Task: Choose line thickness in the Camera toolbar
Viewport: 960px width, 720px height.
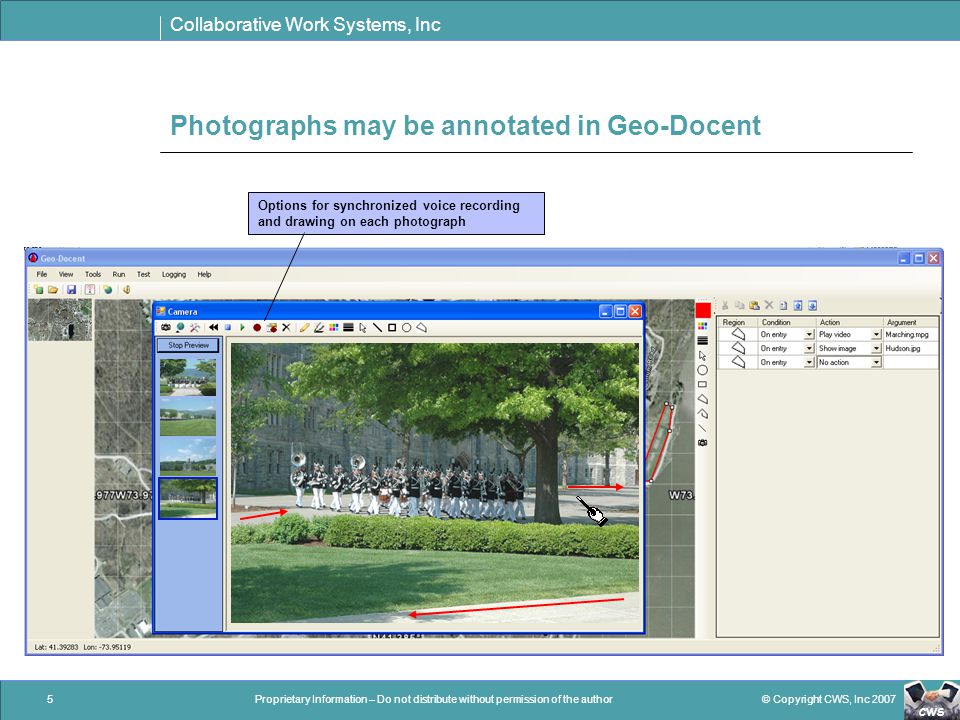Action: 348,328
